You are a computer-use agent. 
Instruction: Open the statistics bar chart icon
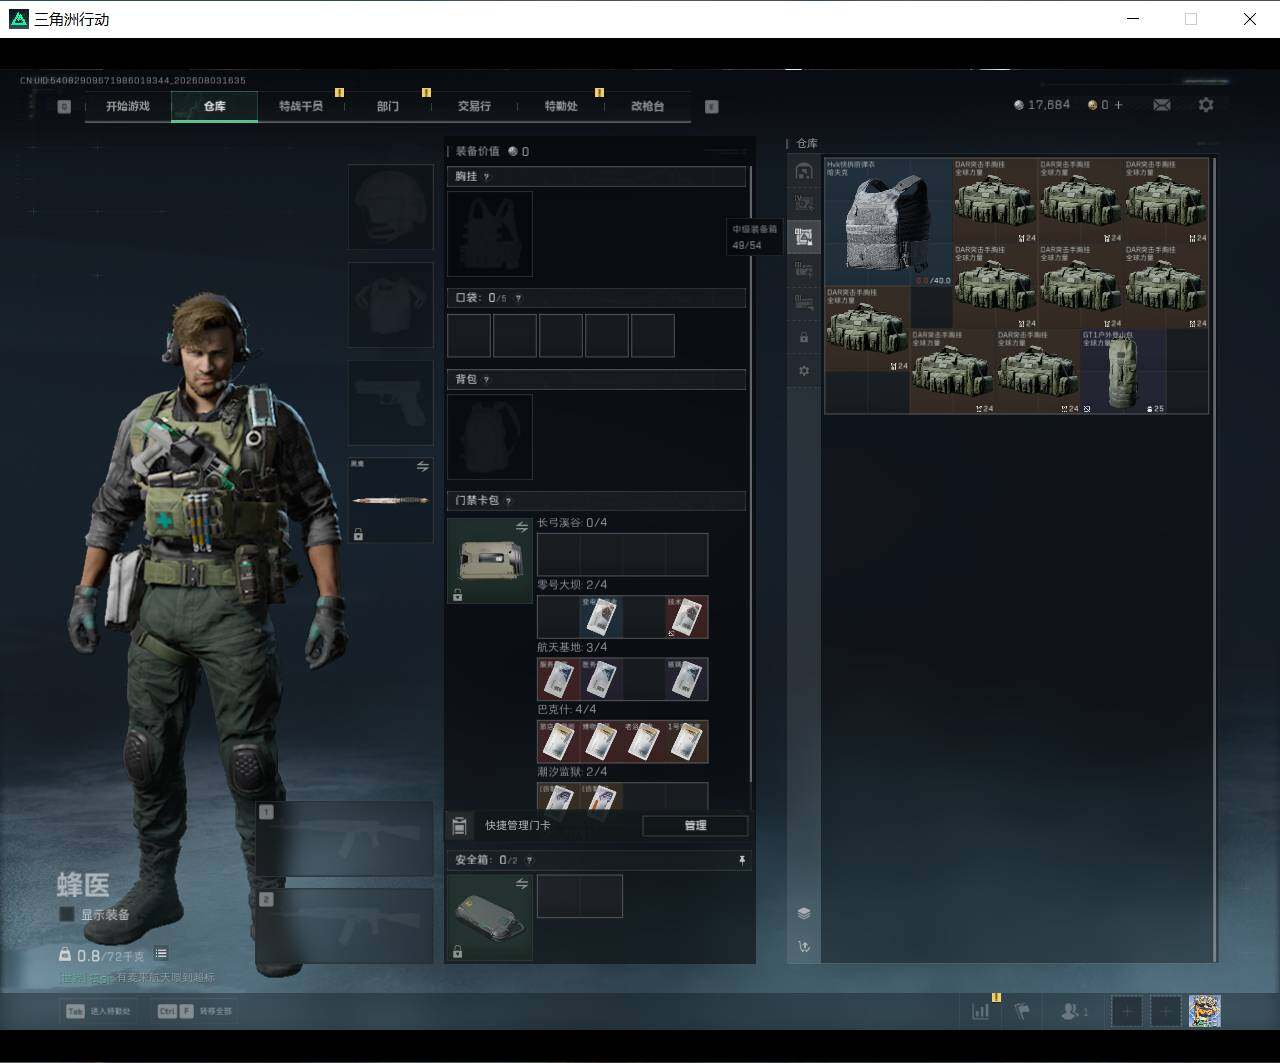[981, 1011]
